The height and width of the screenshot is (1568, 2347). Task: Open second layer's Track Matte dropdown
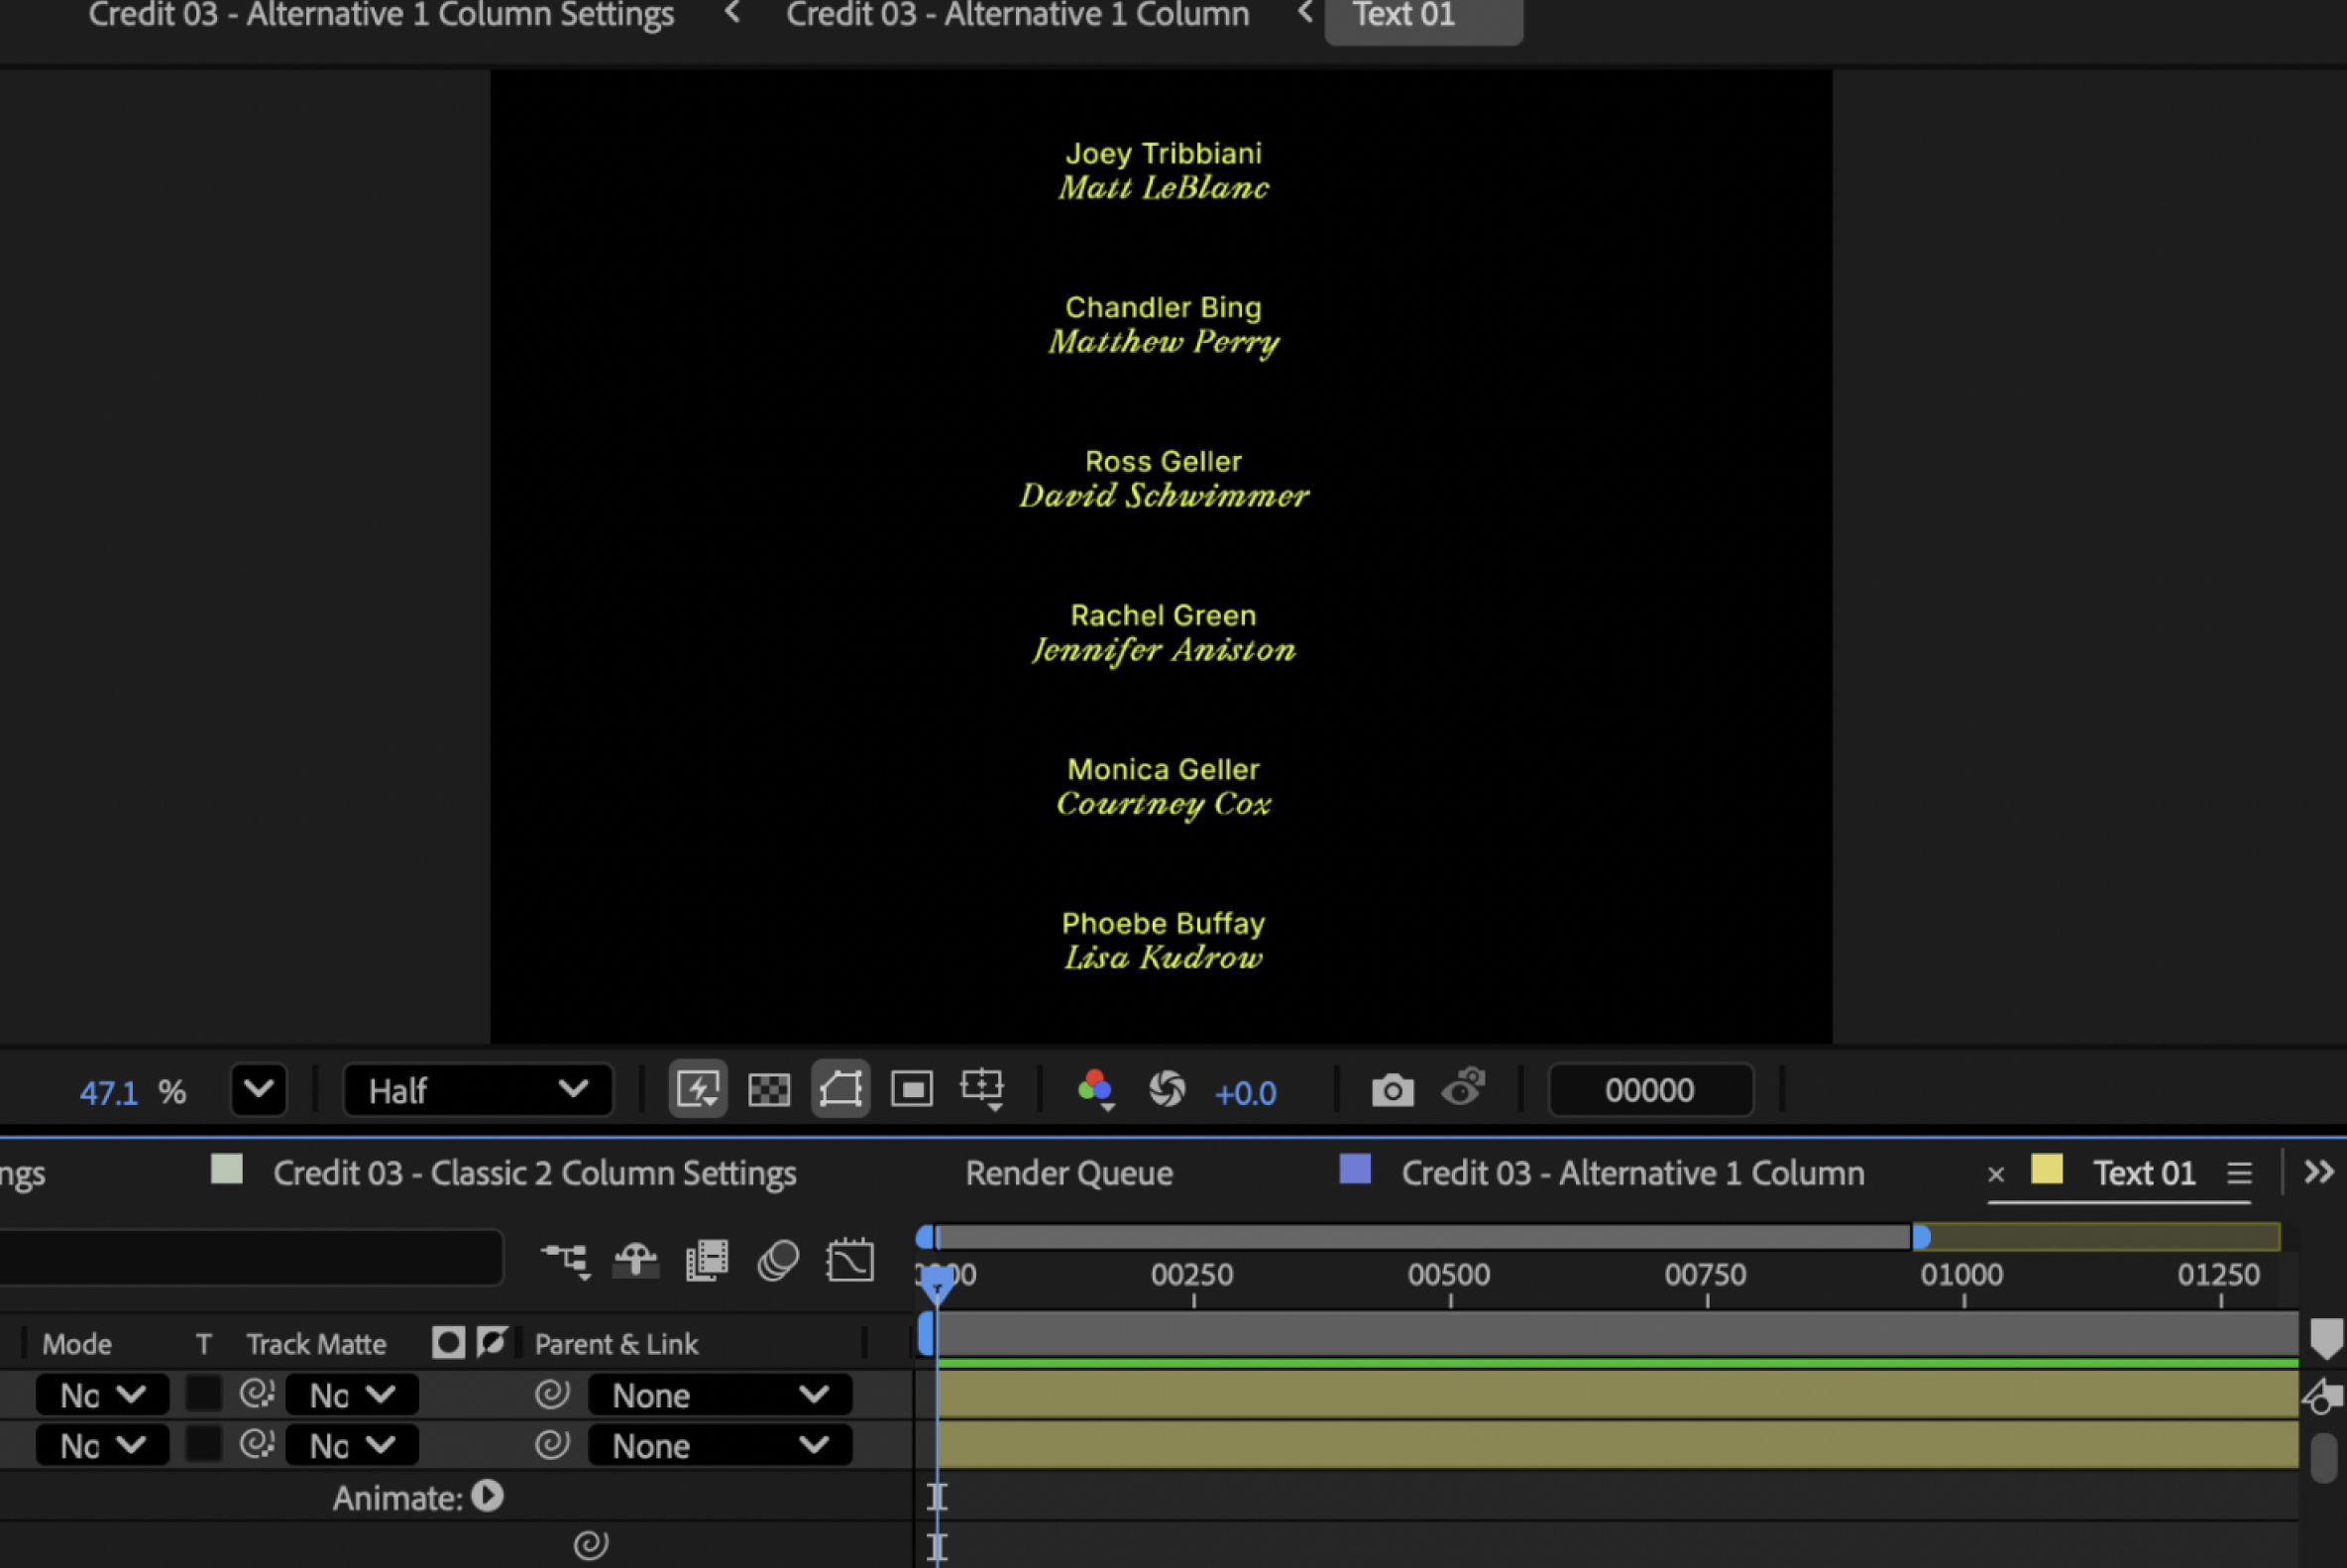click(x=352, y=1446)
